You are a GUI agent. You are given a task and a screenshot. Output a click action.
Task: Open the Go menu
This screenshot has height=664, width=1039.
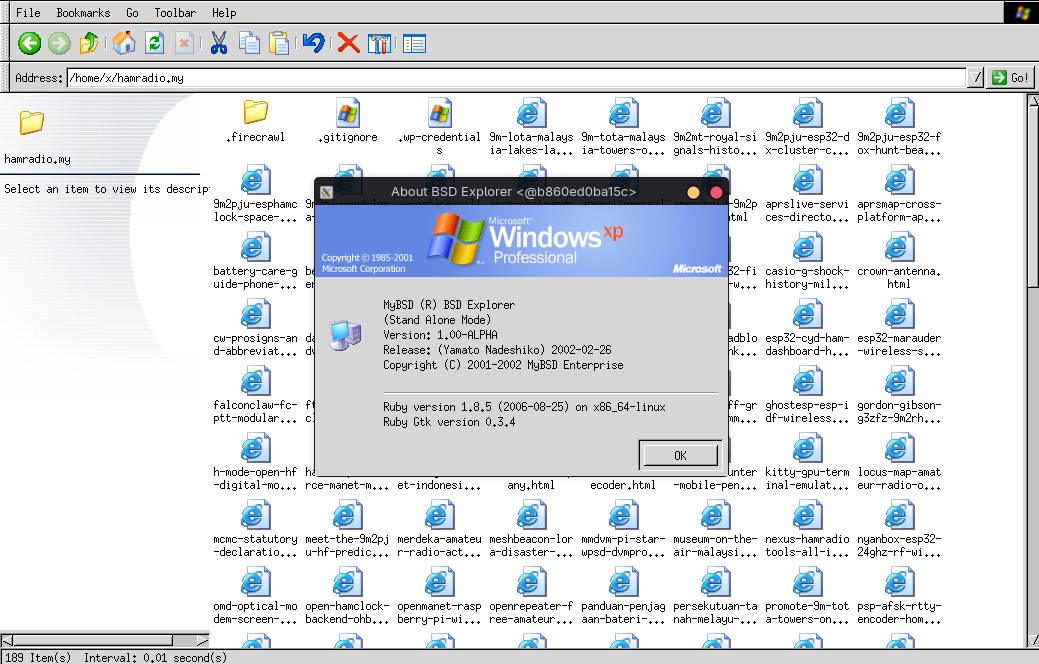133,13
